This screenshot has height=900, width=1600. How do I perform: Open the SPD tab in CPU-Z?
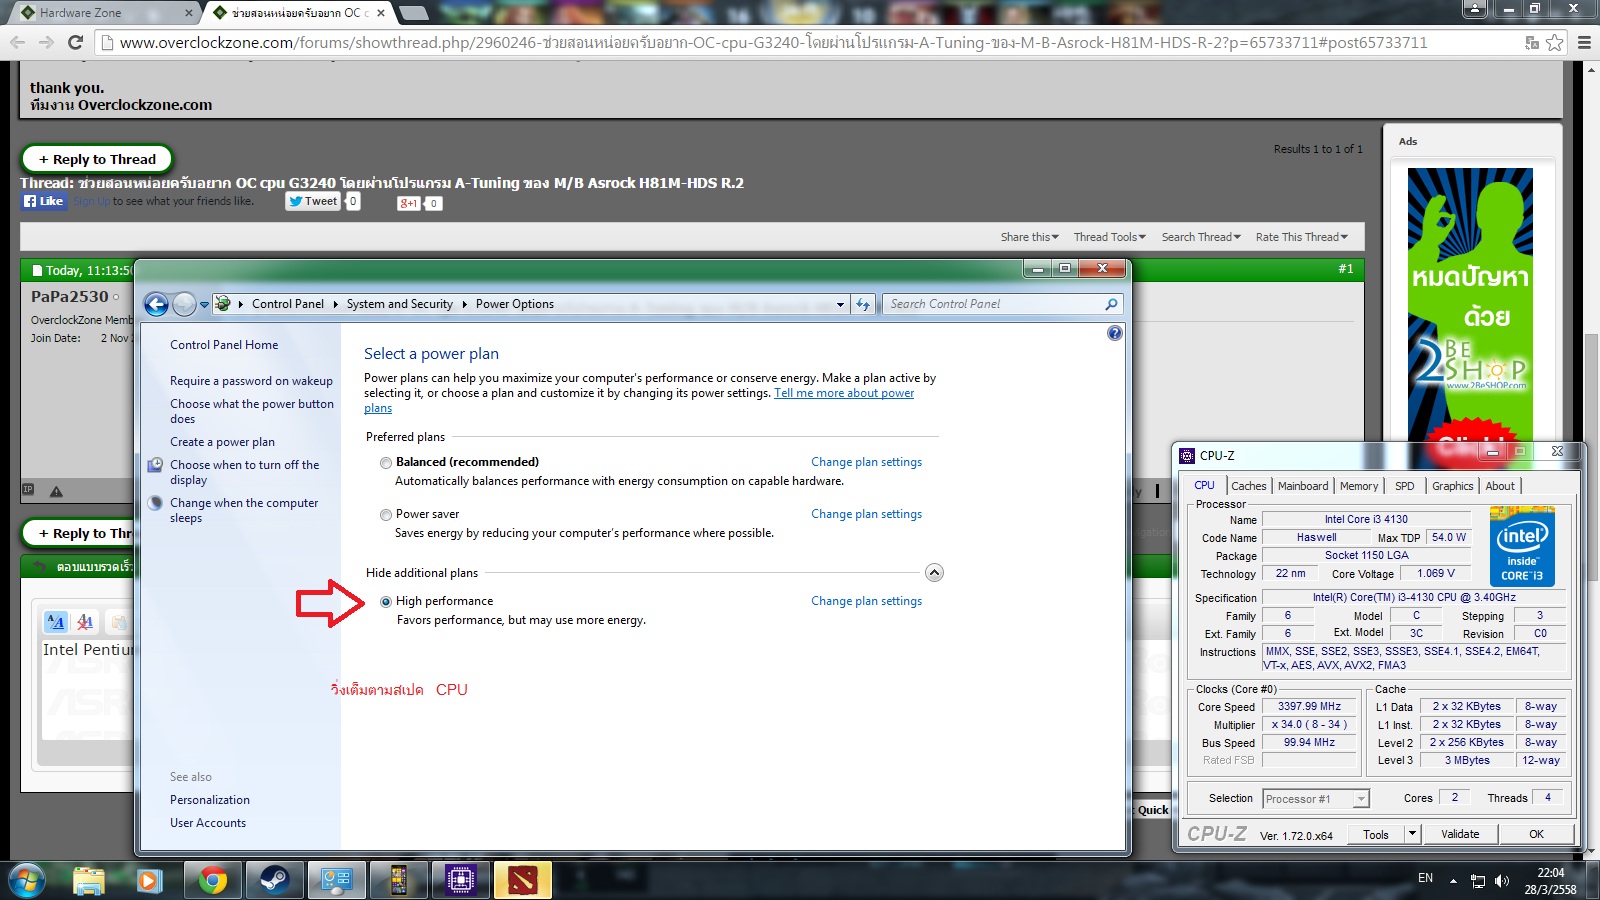(x=1405, y=486)
